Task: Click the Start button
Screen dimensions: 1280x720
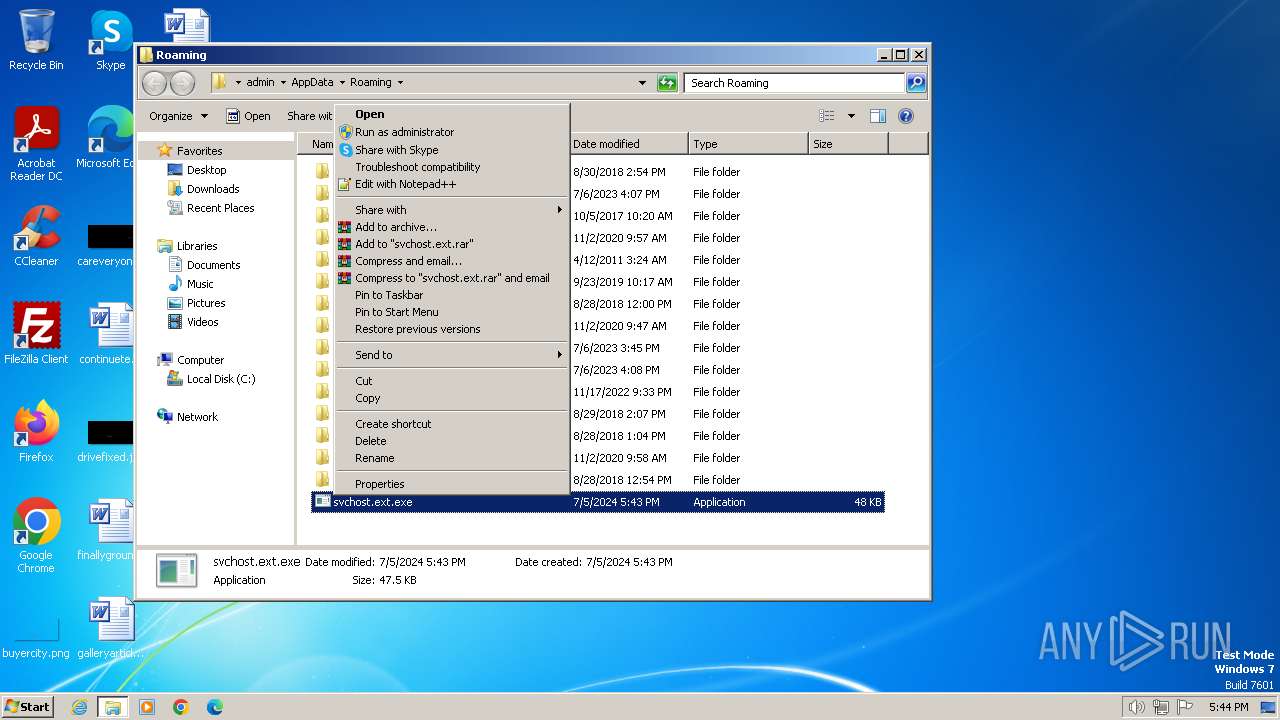Action: coord(27,707)
